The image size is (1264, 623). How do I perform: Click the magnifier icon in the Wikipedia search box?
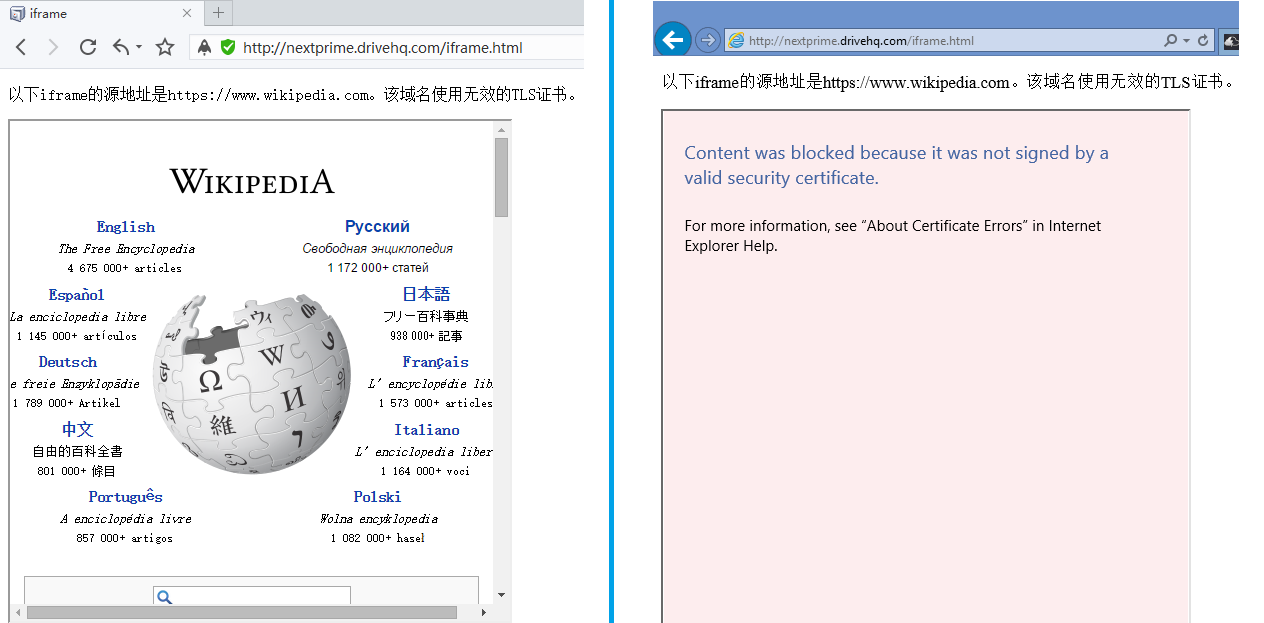pyautogui.click(x=165, y=597)
